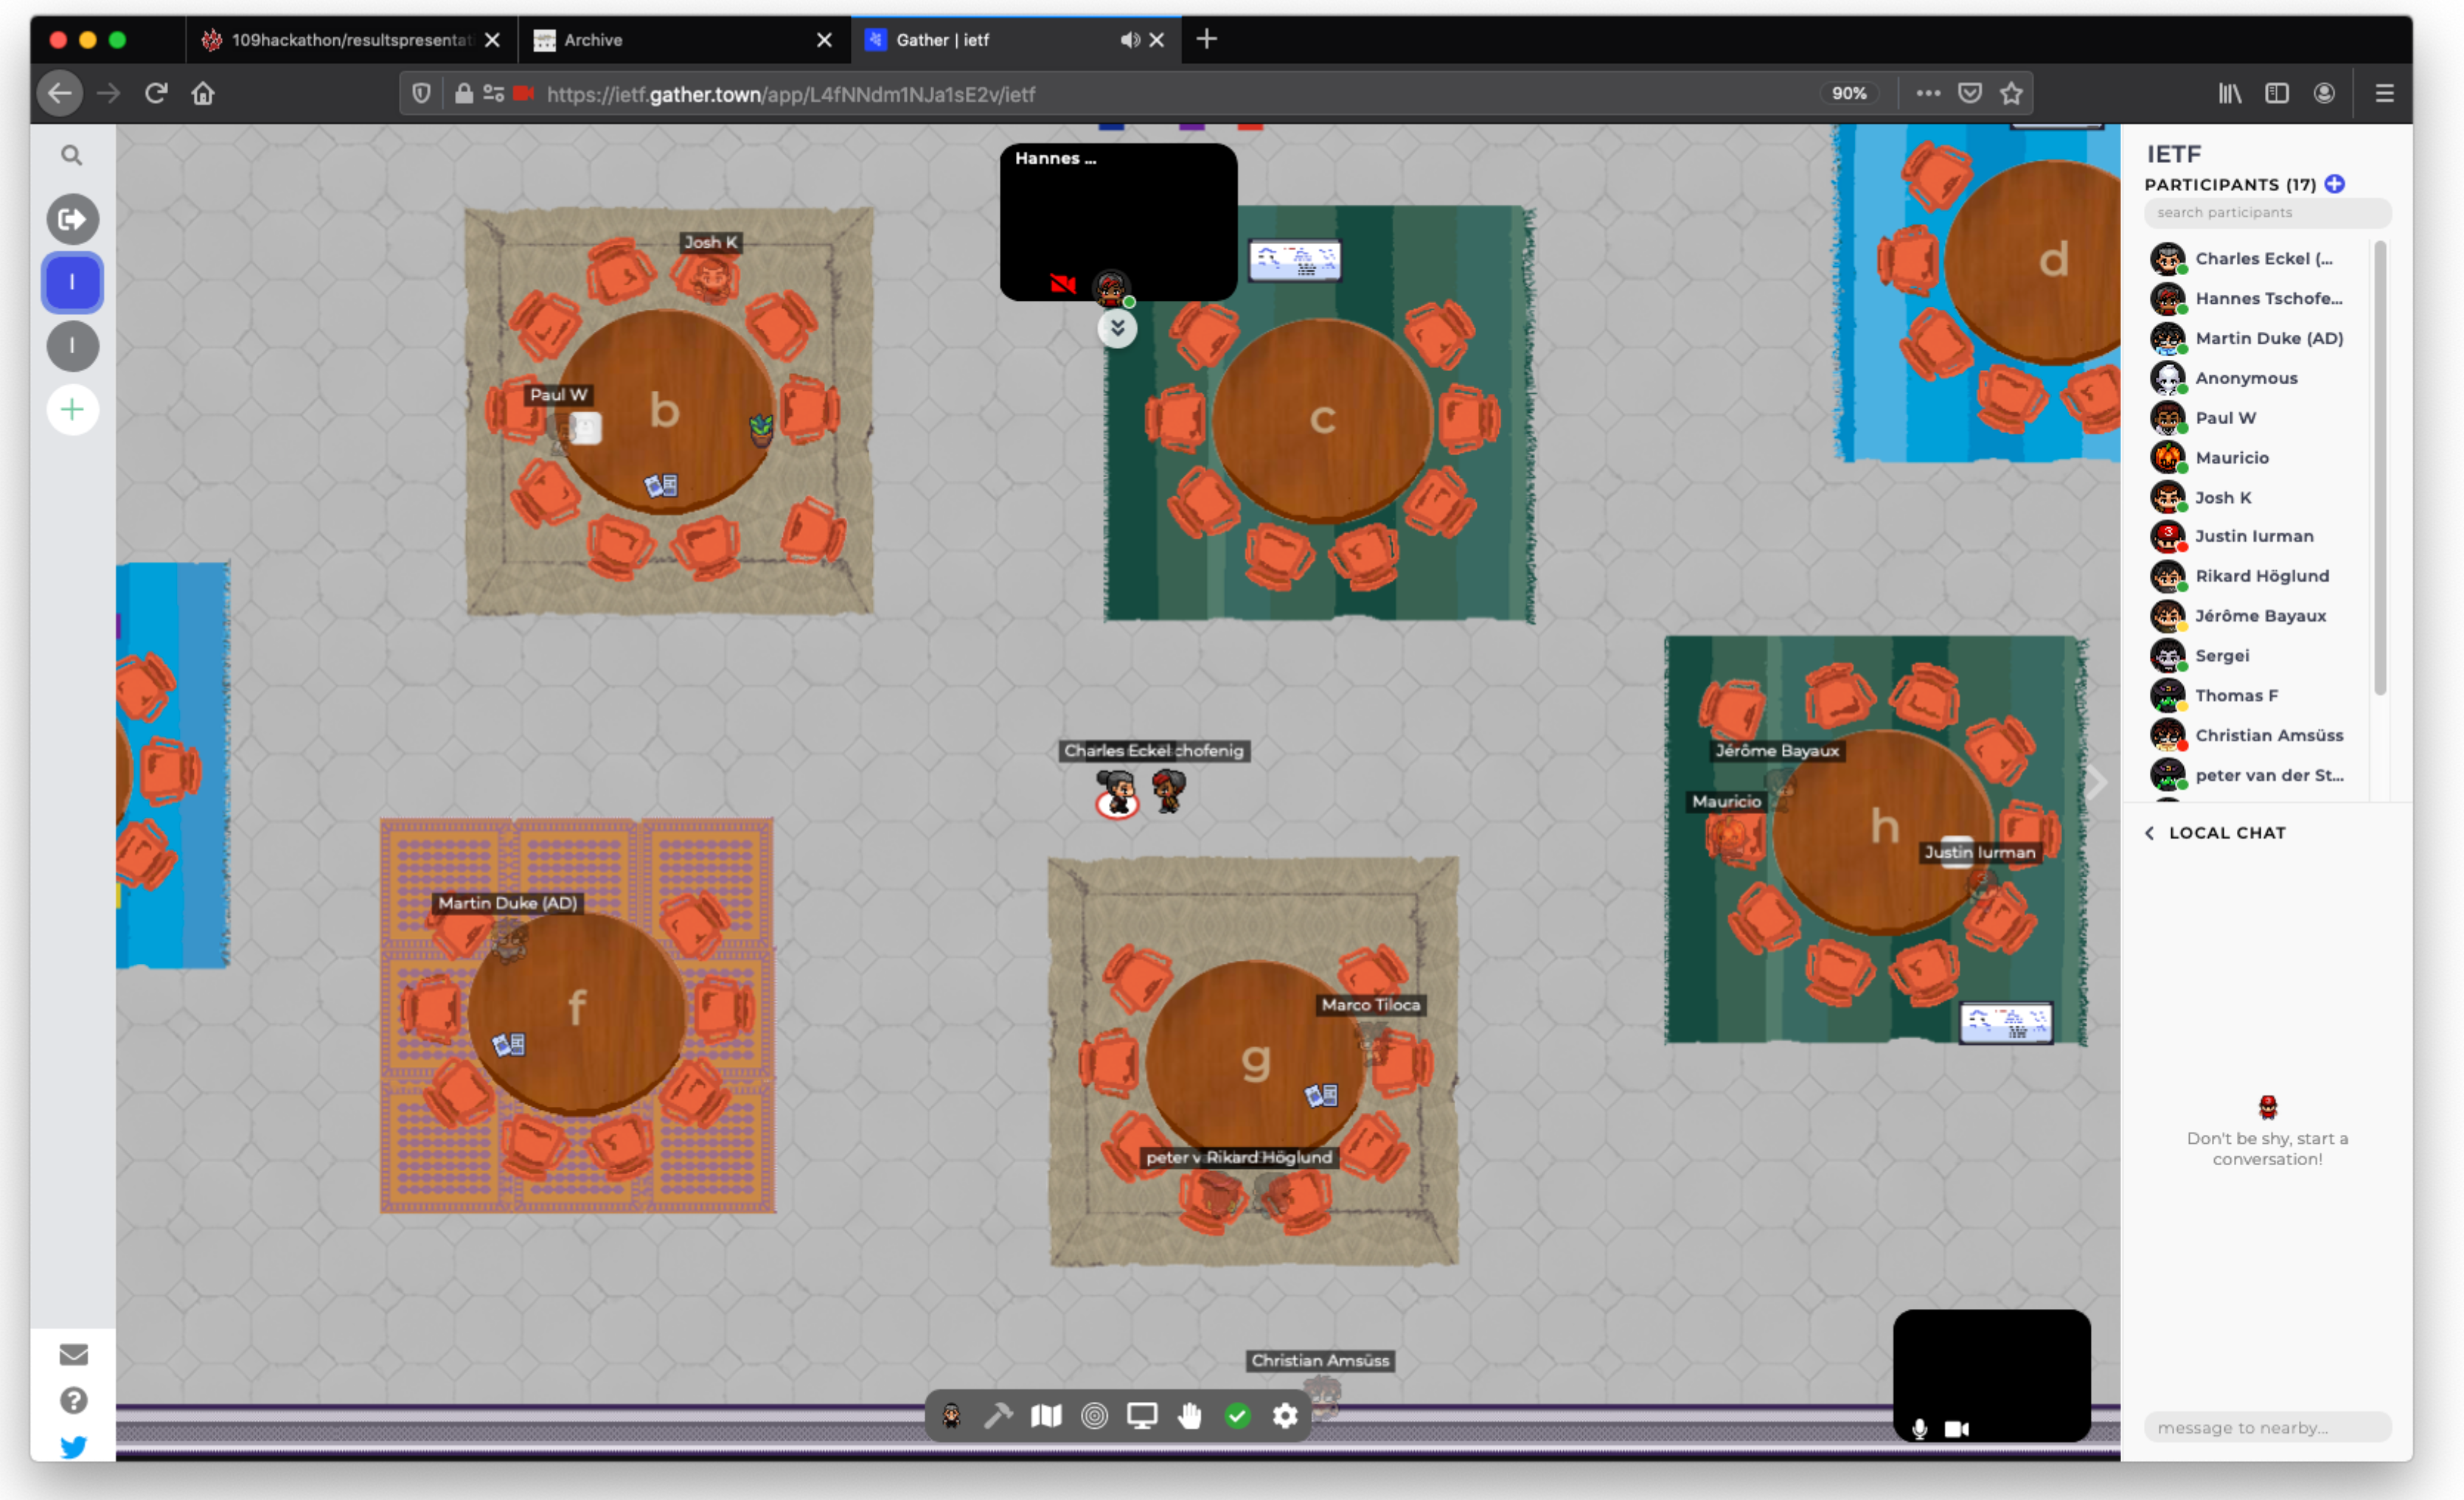Click the invite participants plus icon
Image resolution: width=2464 pixels, height=1500 pixels.
click(x=2334, y=184)
